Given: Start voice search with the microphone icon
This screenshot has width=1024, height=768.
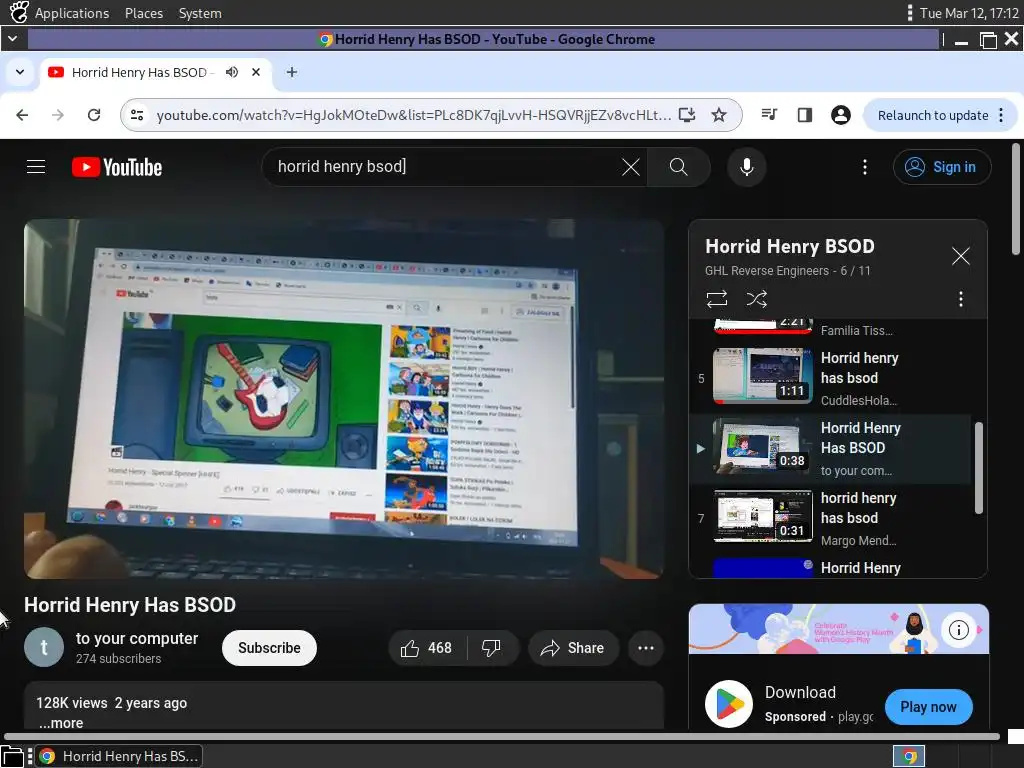Looking at the screenshot, I should coord(746,167).
